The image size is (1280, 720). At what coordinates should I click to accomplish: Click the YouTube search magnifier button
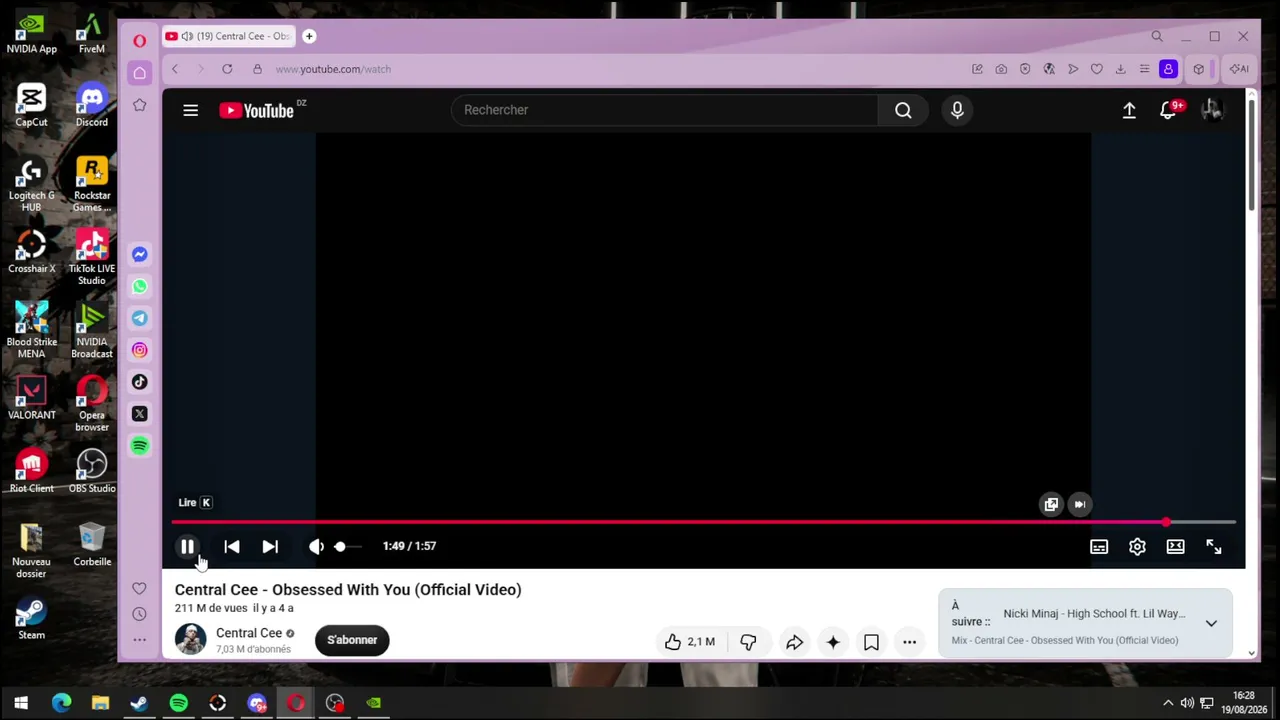click(903, 110)
